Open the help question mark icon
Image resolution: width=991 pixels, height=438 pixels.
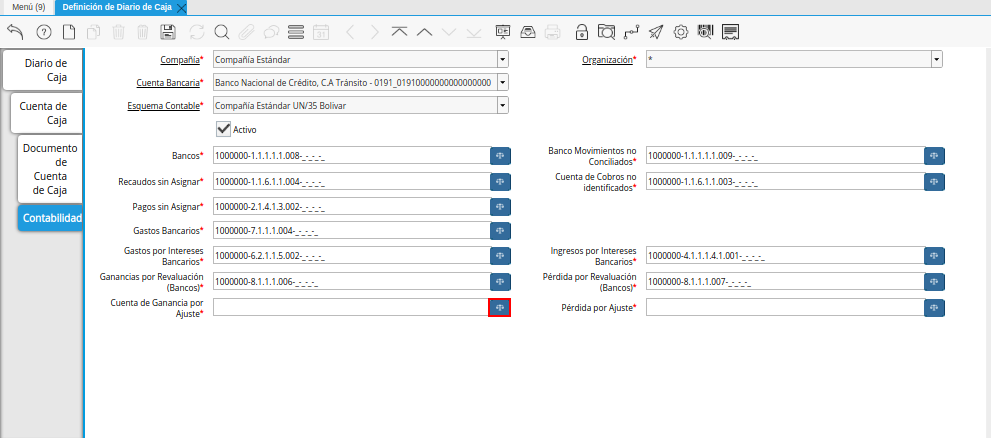click(44, 32)
